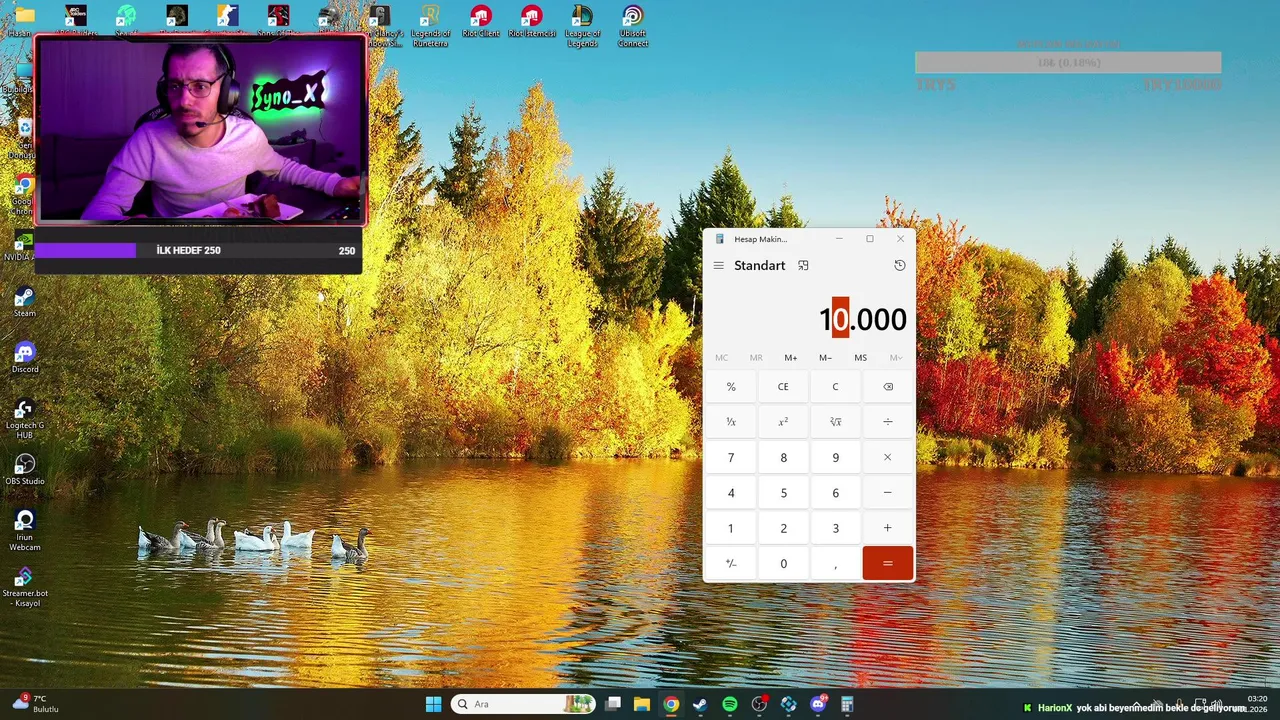1280x720 pixels.
Task: Open Spotify from the taskbar
Action: 730,704
